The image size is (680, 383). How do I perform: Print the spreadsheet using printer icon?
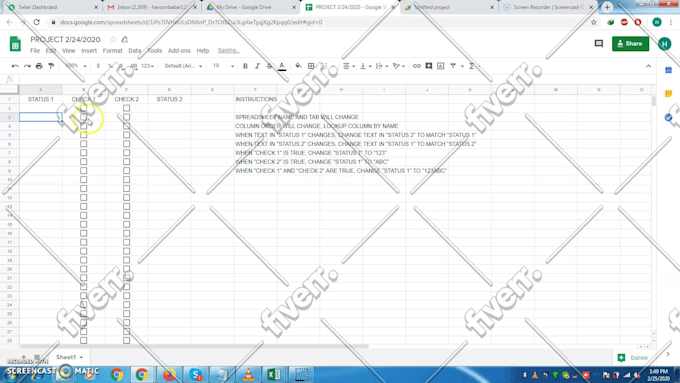(x=39, y=66)
